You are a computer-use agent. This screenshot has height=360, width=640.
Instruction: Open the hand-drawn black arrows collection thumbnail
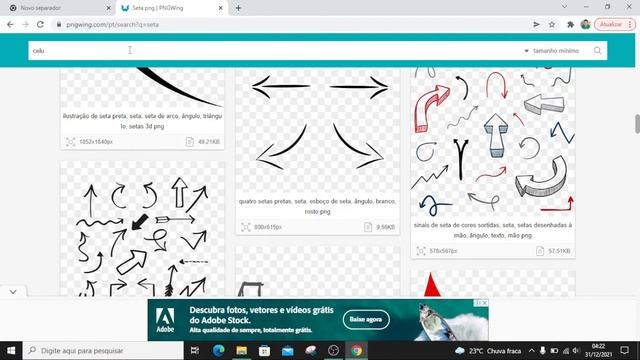(142, 229)
